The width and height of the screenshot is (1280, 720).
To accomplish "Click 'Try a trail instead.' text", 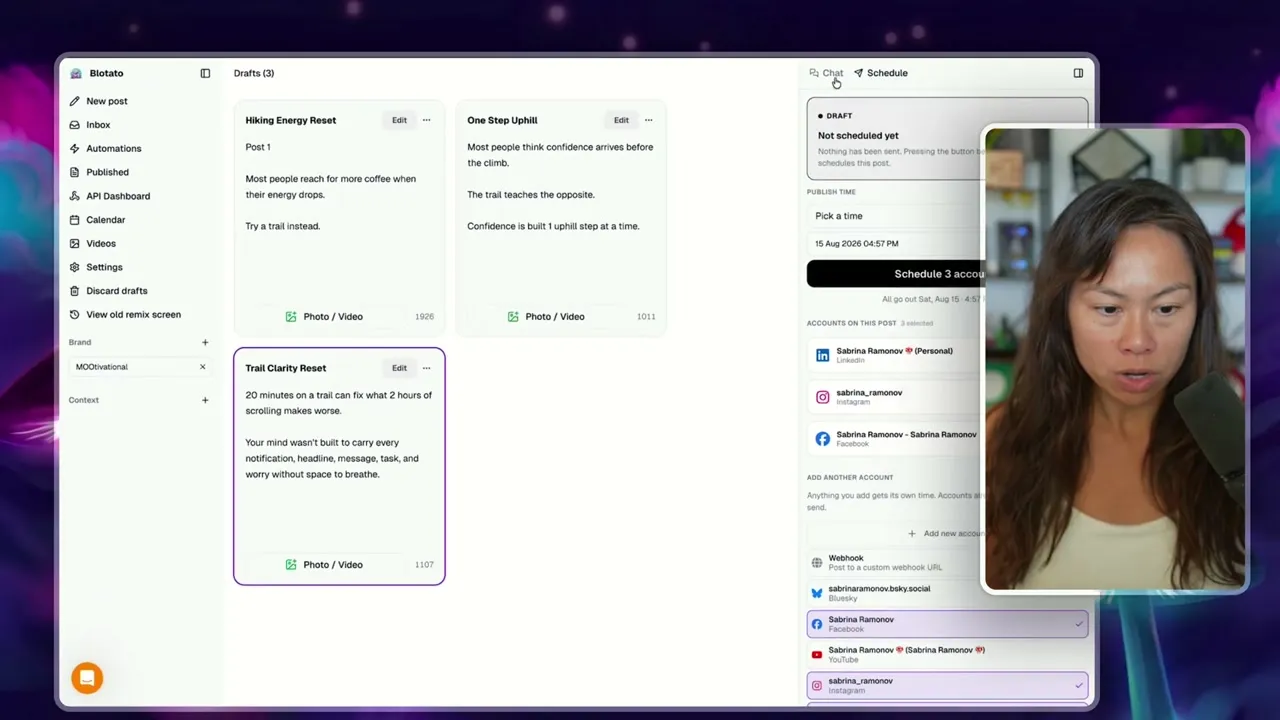I will point(283,226).
